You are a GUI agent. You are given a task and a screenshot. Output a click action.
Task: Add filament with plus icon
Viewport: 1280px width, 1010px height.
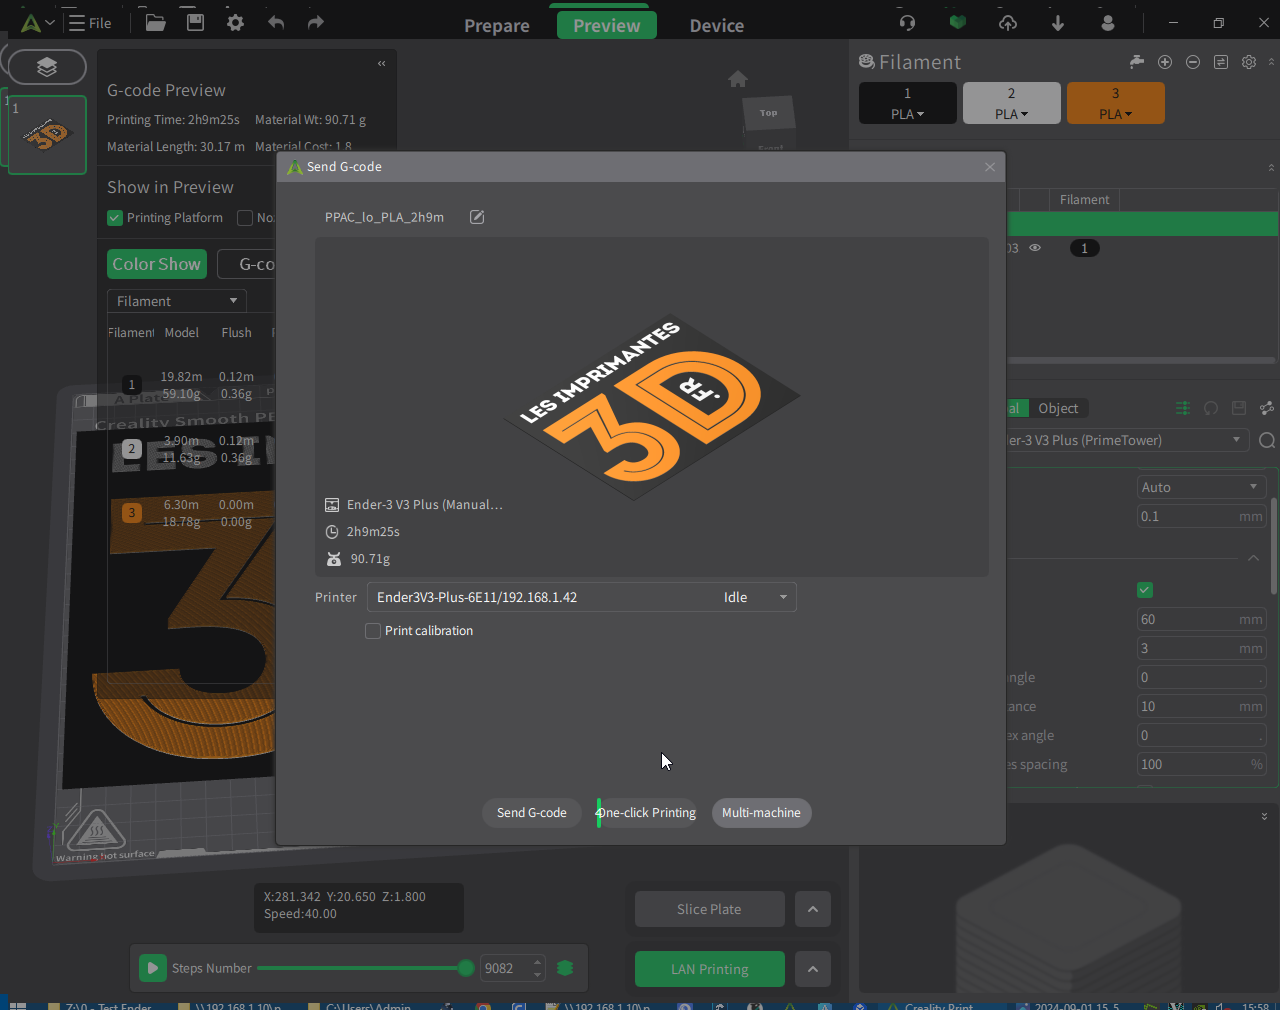[x=1165, y=62]
